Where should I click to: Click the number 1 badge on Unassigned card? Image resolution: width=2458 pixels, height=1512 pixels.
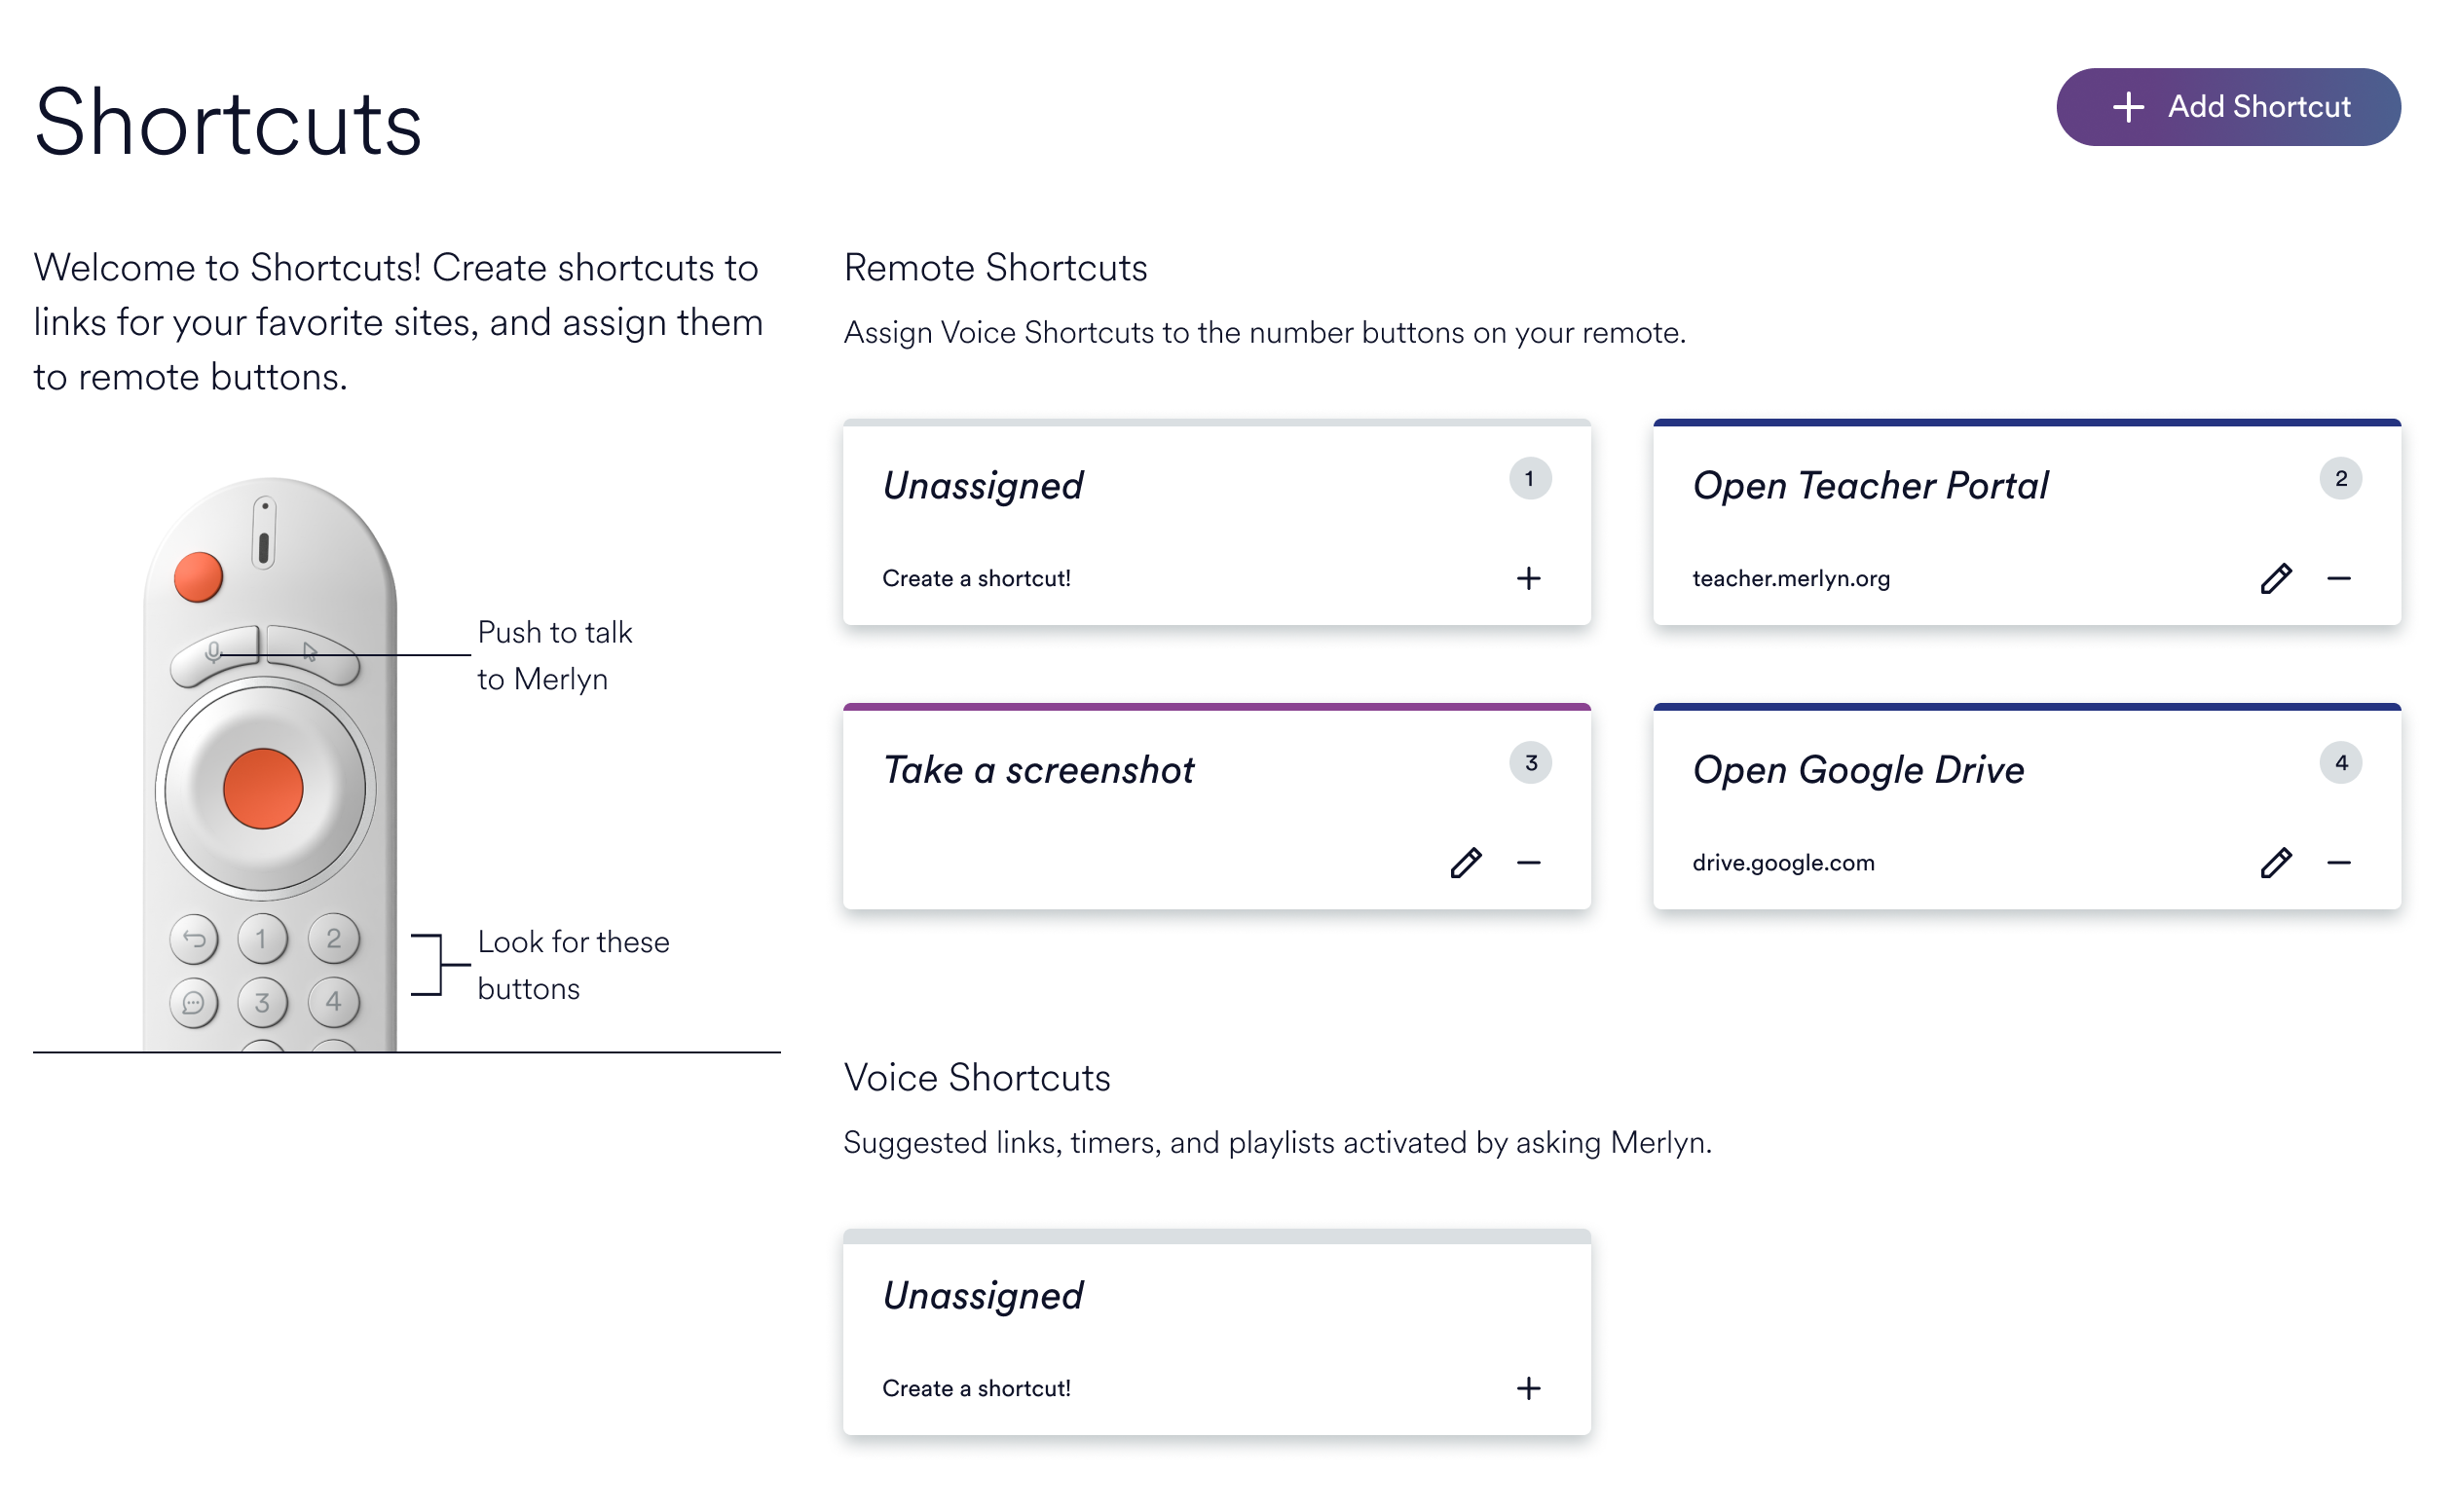pos(1530,479)
